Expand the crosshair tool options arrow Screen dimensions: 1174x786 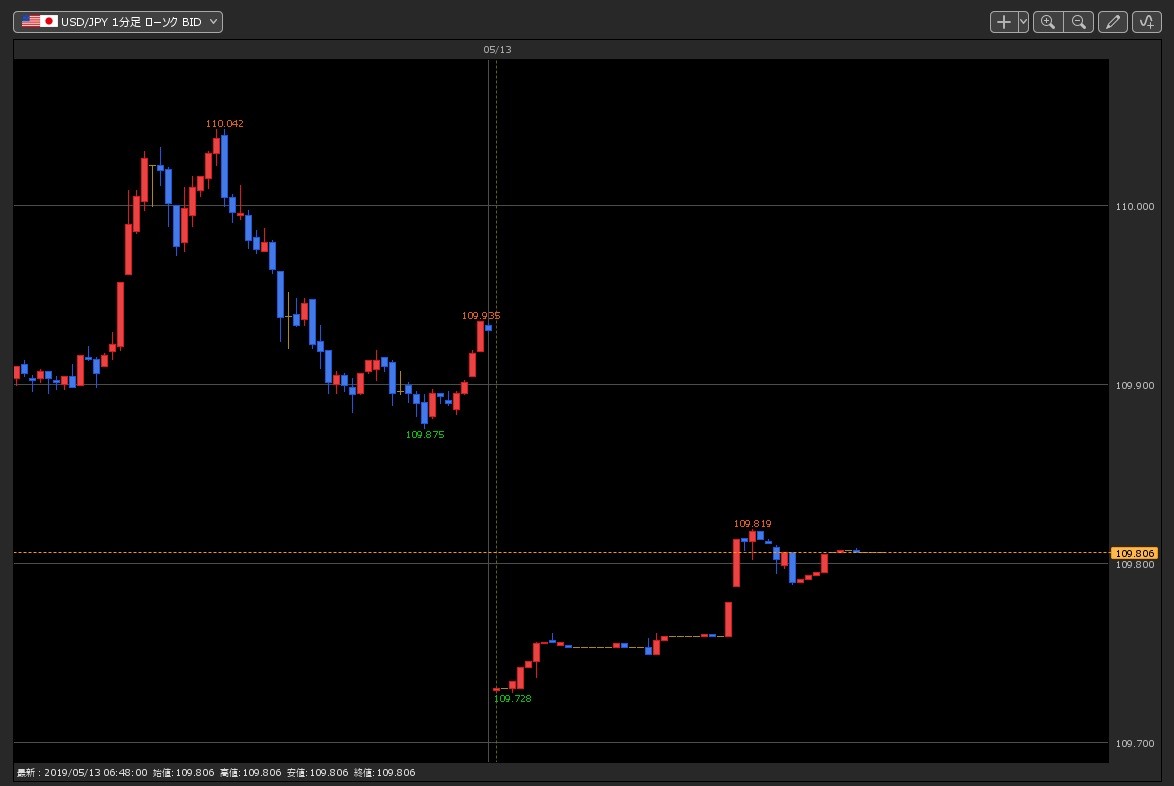(x=1023, y=22)
